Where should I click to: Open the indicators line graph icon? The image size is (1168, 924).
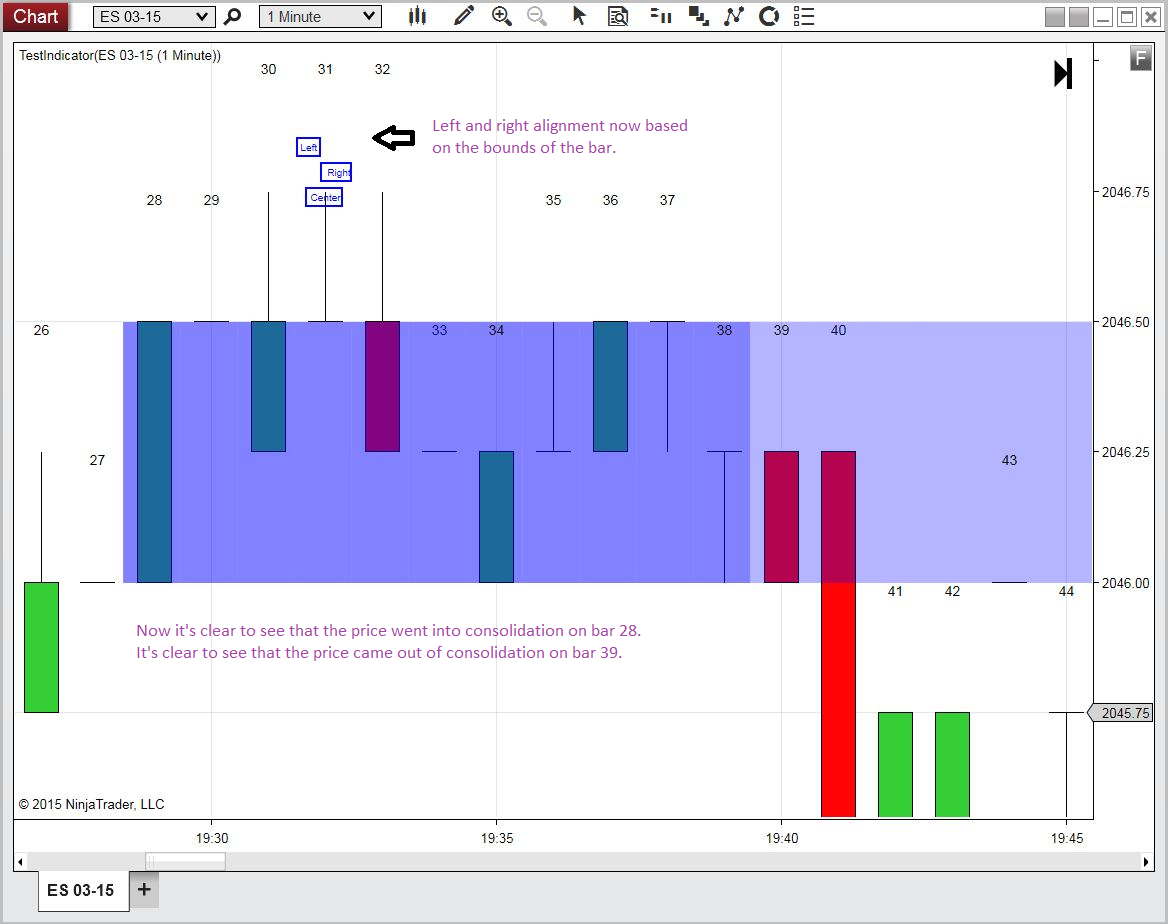pos(734,16)
